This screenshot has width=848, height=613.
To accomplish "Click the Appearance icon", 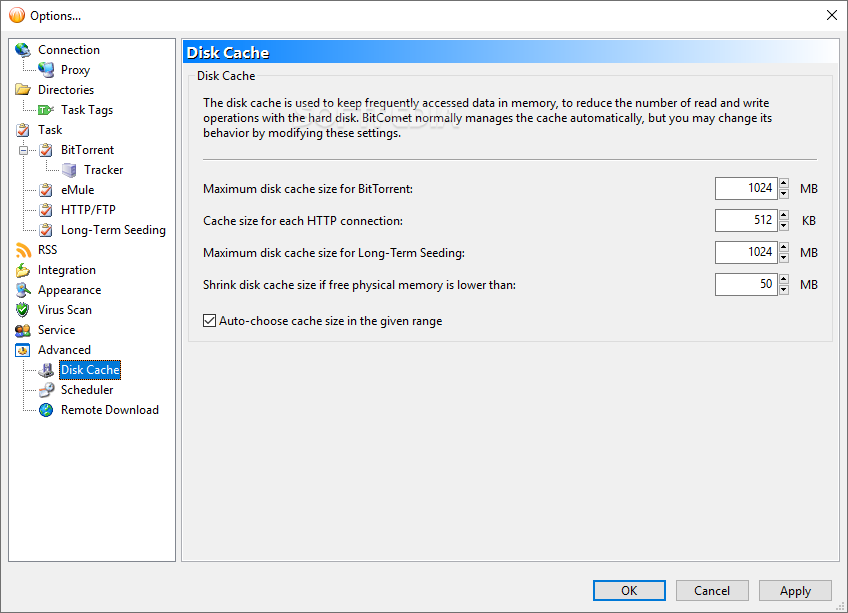I will pos(23,290).
